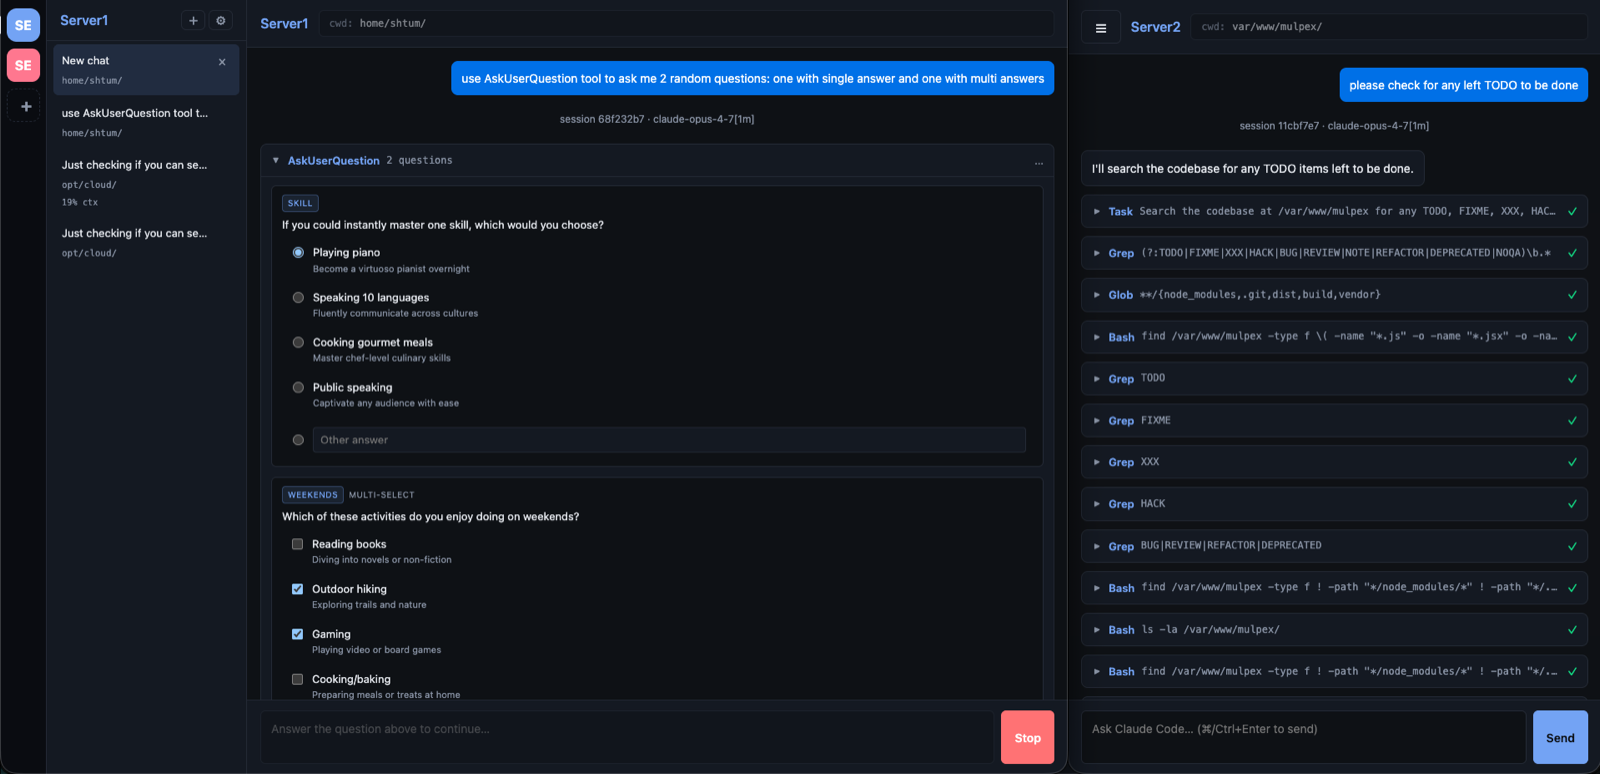The height and width of the screenshot is (774, 1600).
Task: Close the New chat session
Action: pos(222,62)
